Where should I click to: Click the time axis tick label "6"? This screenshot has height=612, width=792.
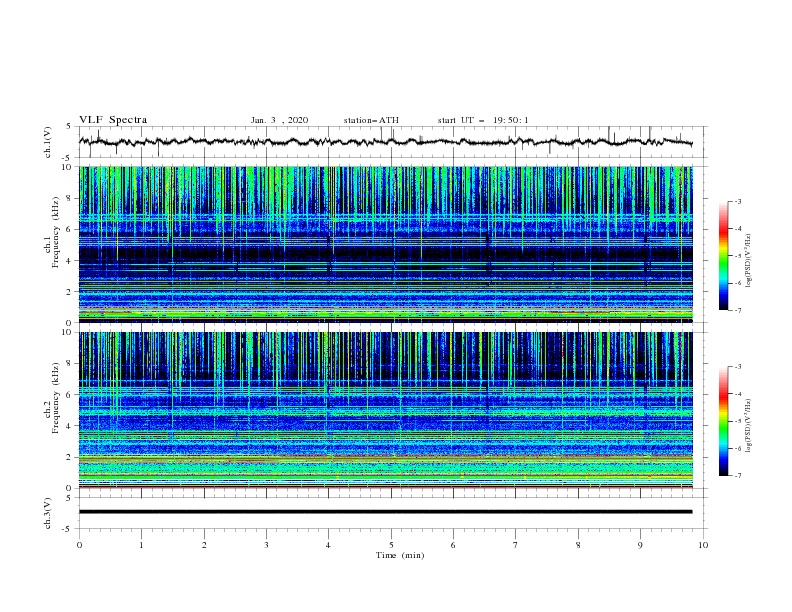[453, 545]
